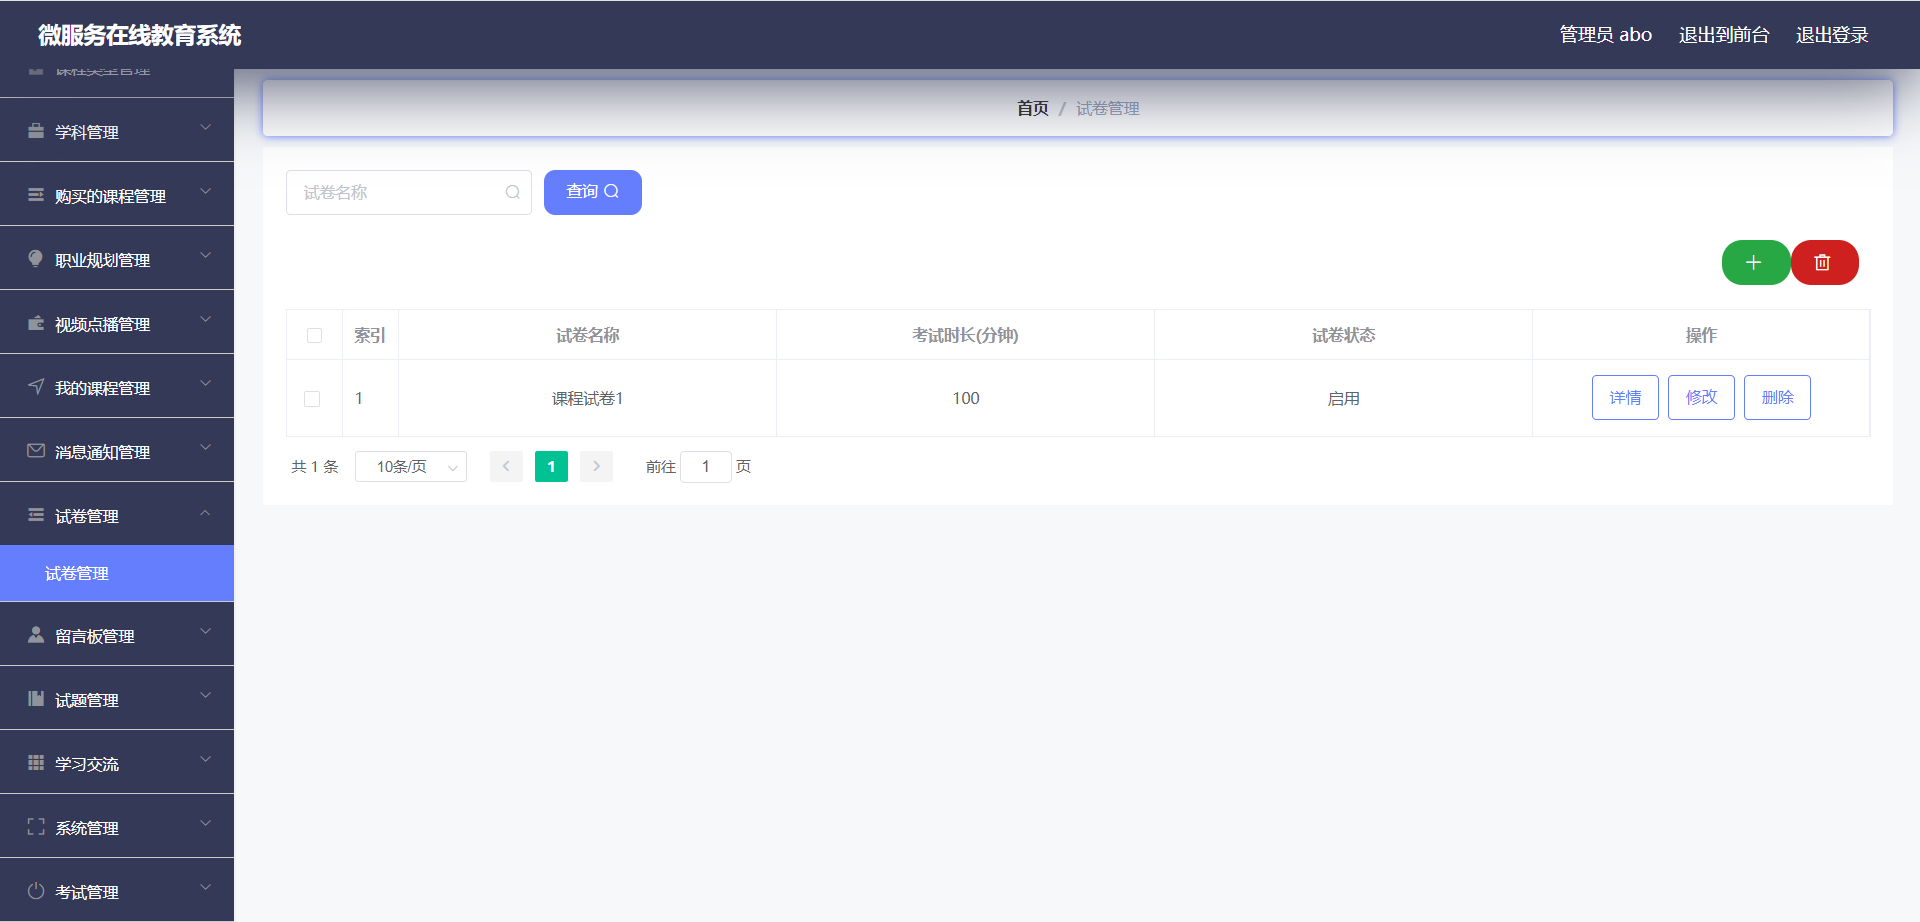Screen dimensions: 1920x922
Task: Click the 前往 page number input field
Action: point(706,466)
